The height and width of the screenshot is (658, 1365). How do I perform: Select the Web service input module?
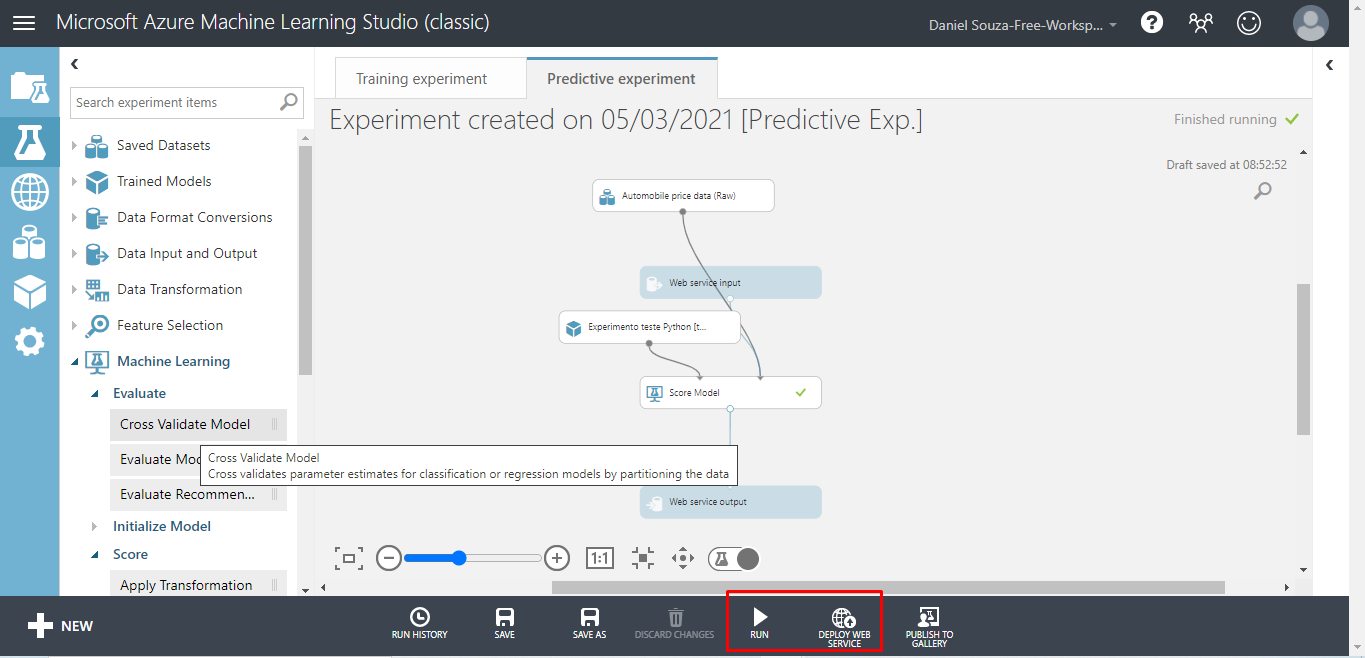730,283
